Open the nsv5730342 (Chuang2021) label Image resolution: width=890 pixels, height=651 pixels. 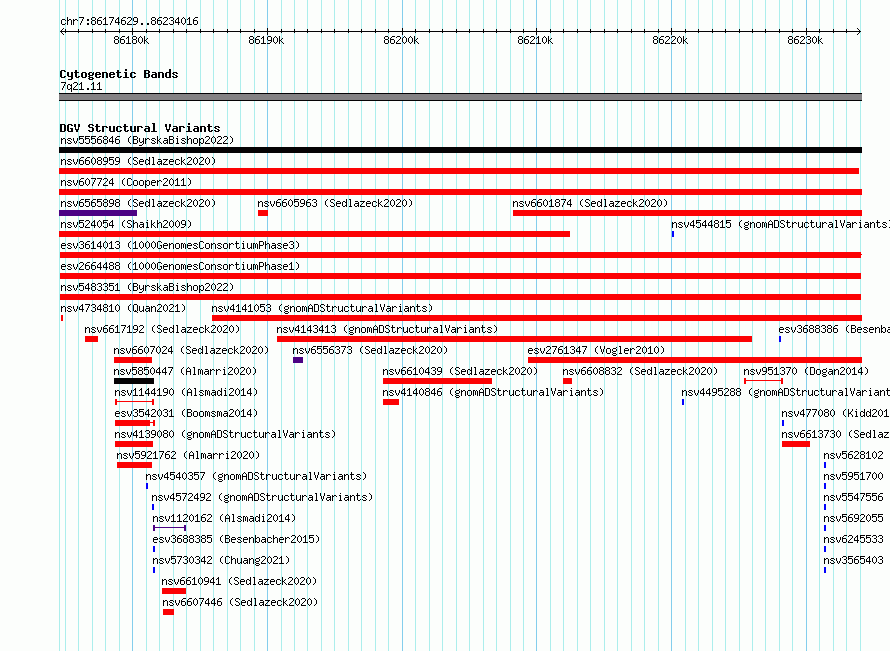tap(221, 560)
